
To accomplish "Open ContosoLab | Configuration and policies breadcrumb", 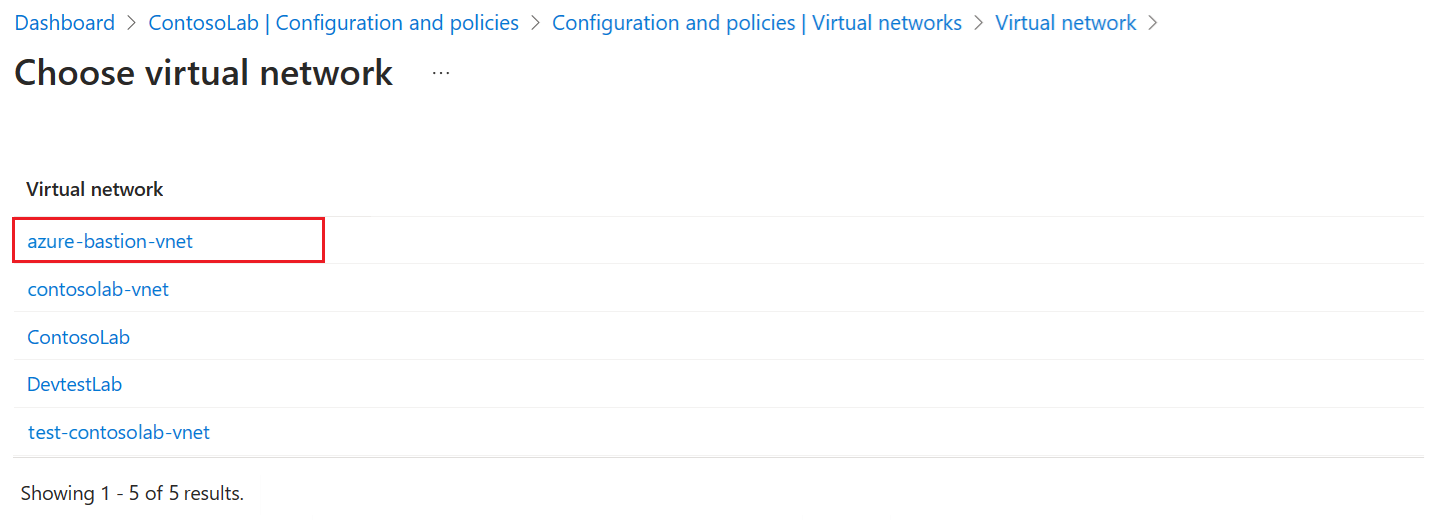I will tap(334, 22).
